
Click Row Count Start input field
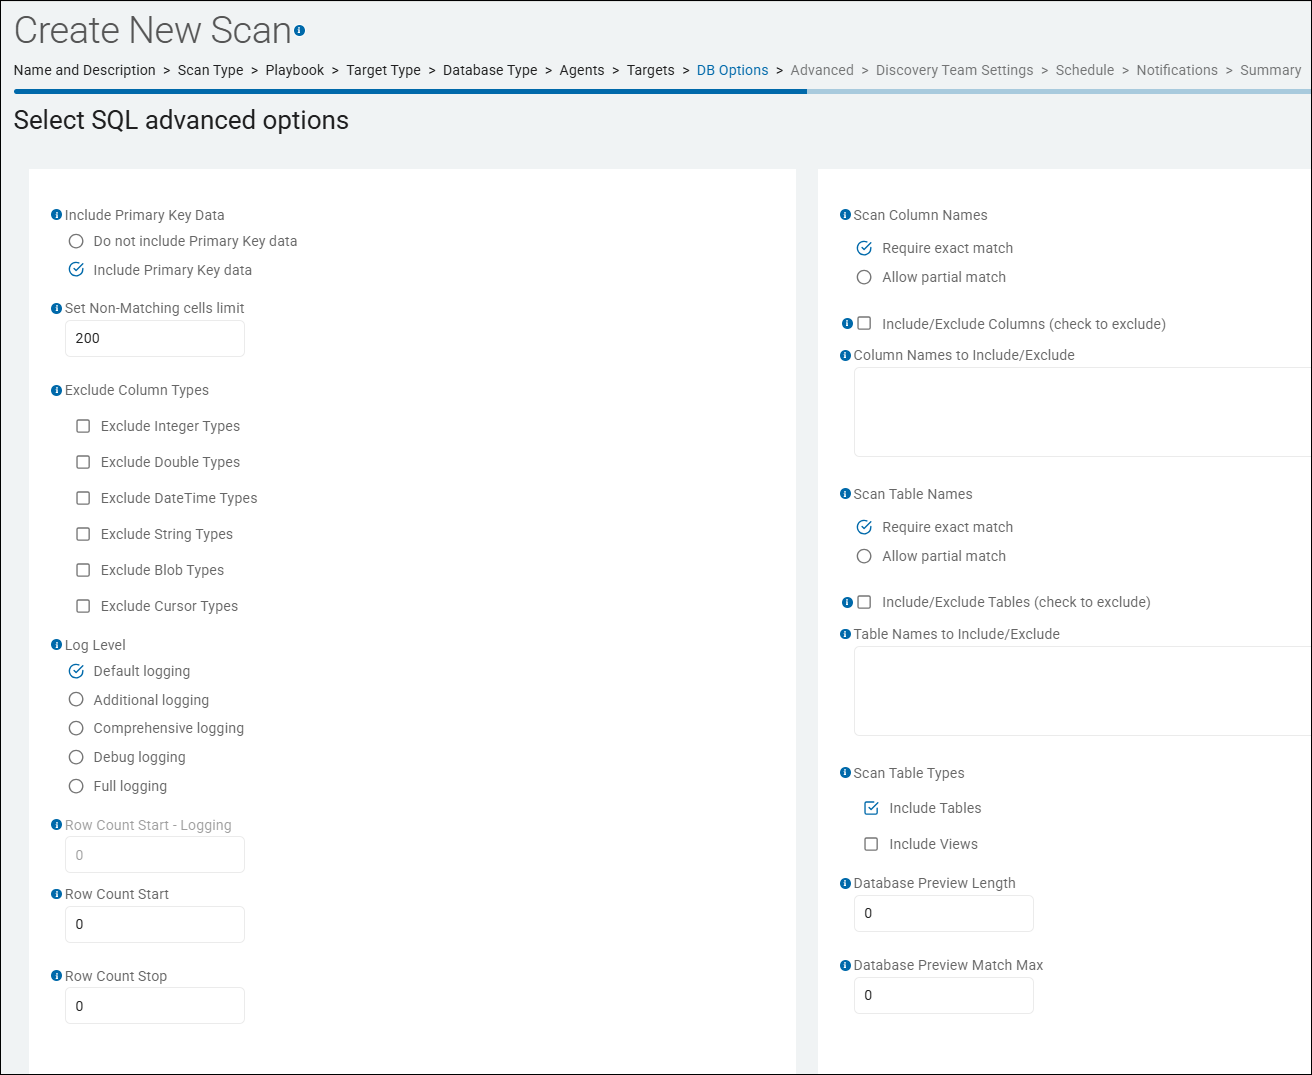tap(155, 924)
